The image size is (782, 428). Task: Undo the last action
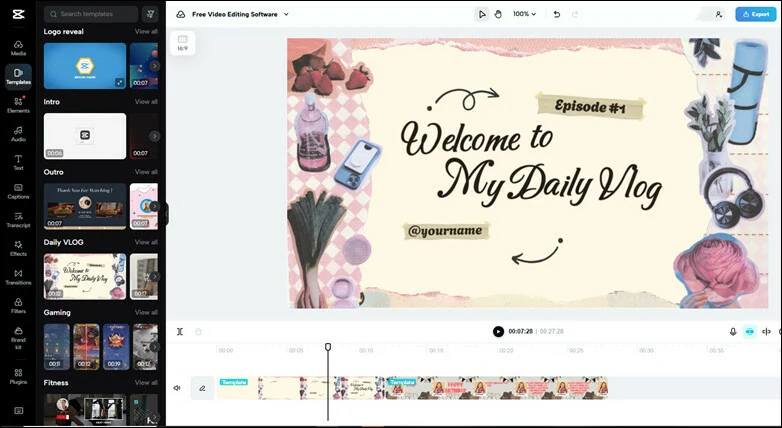coord(557,14)
